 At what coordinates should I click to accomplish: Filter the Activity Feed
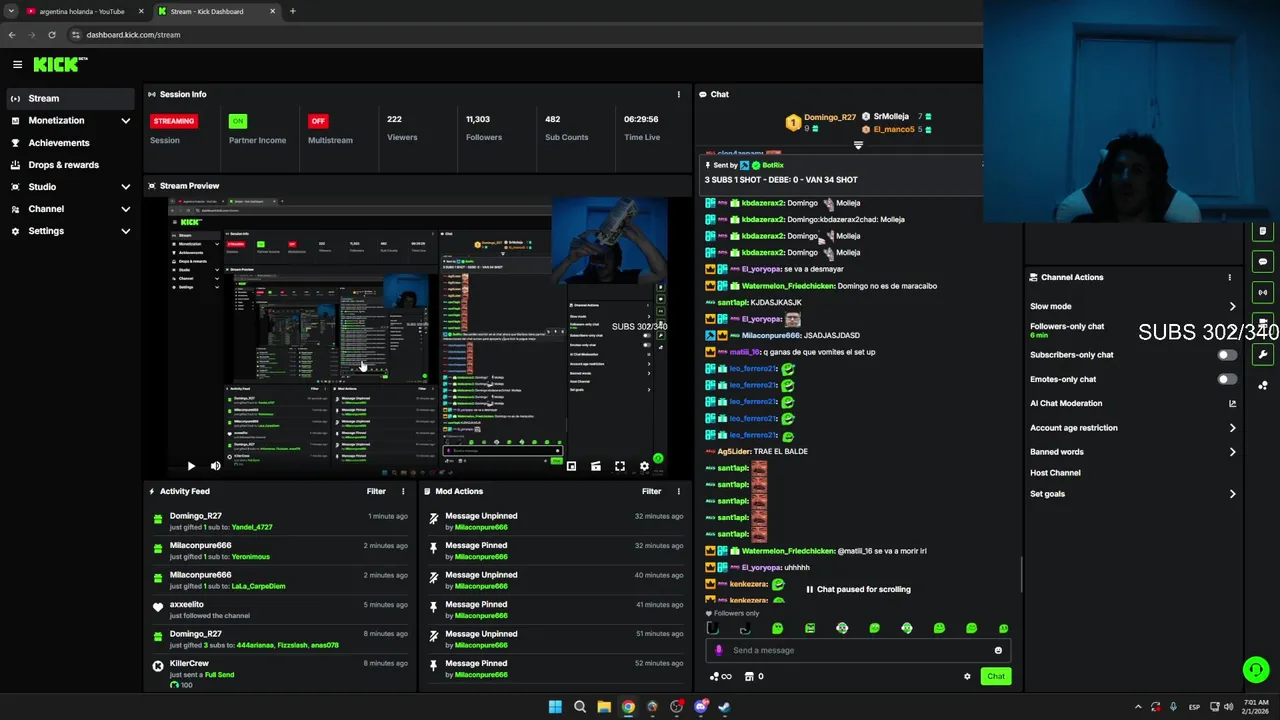376,491
